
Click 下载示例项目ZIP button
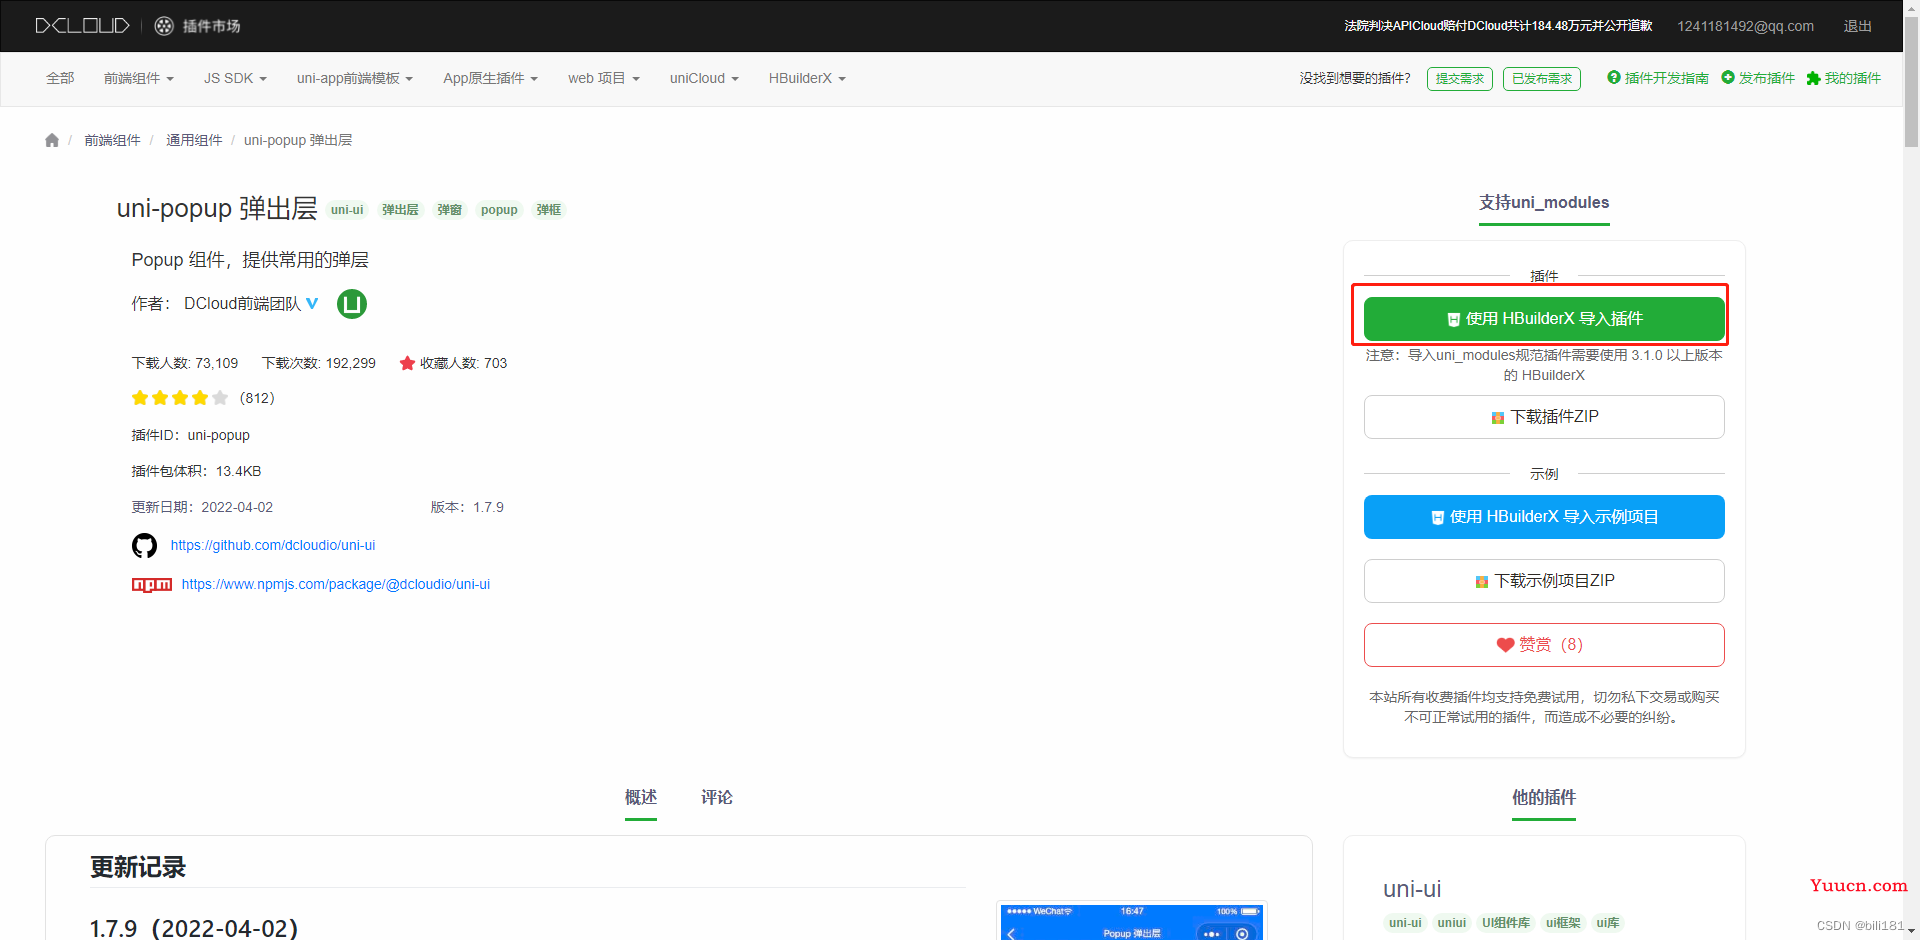click(x=1544, y=581)
